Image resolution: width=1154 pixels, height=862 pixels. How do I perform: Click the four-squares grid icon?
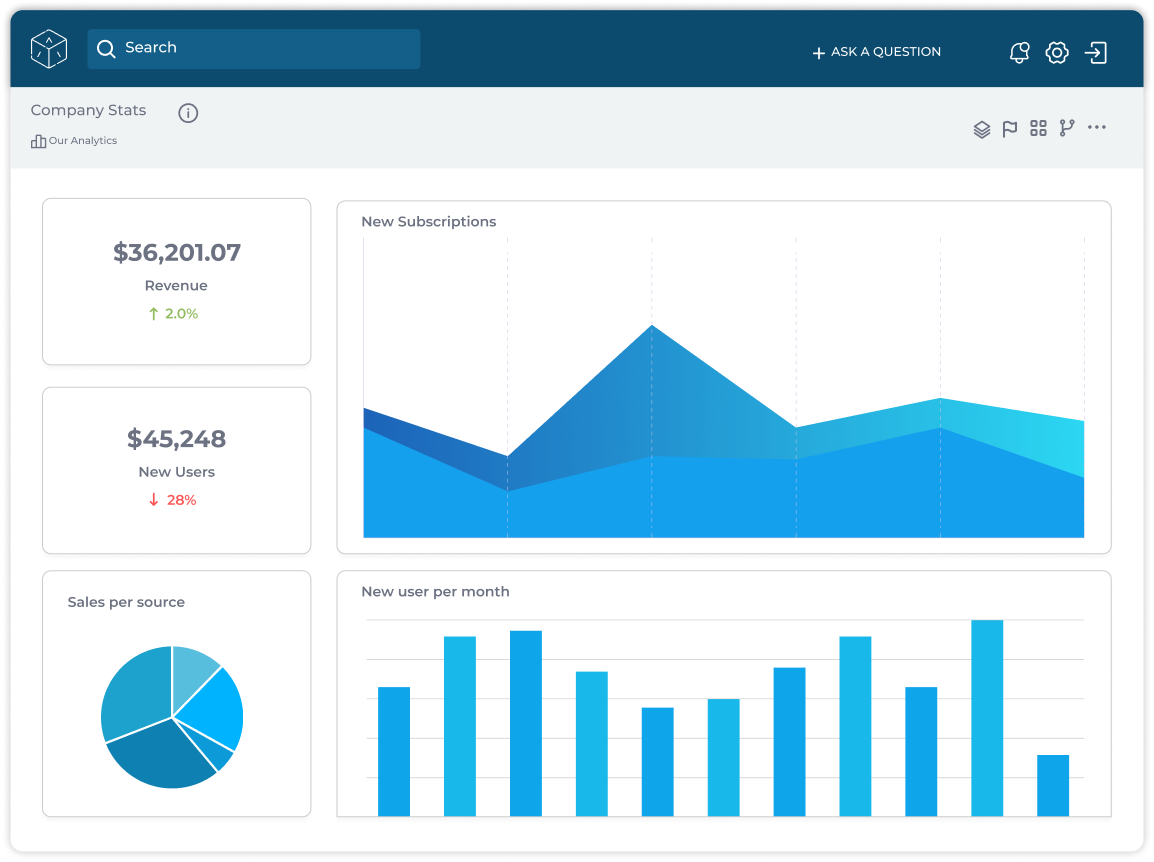point(1038,128)
